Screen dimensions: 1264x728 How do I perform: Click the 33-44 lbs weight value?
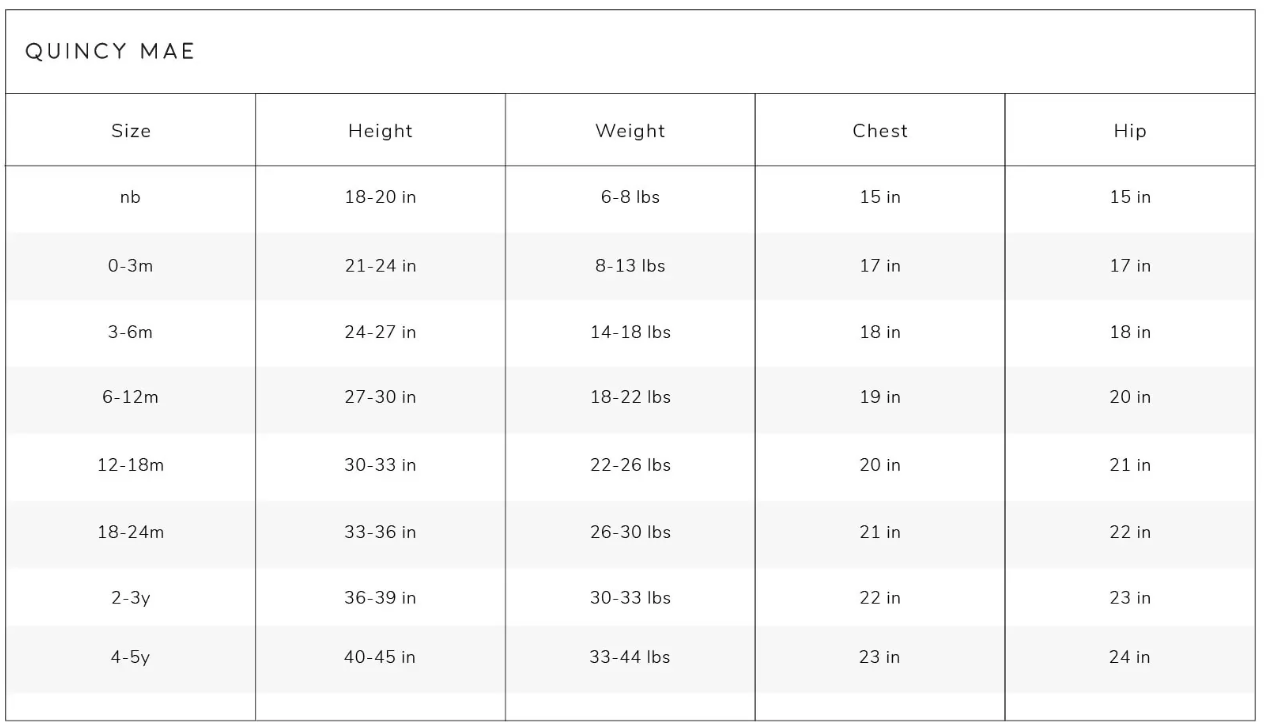630,657
